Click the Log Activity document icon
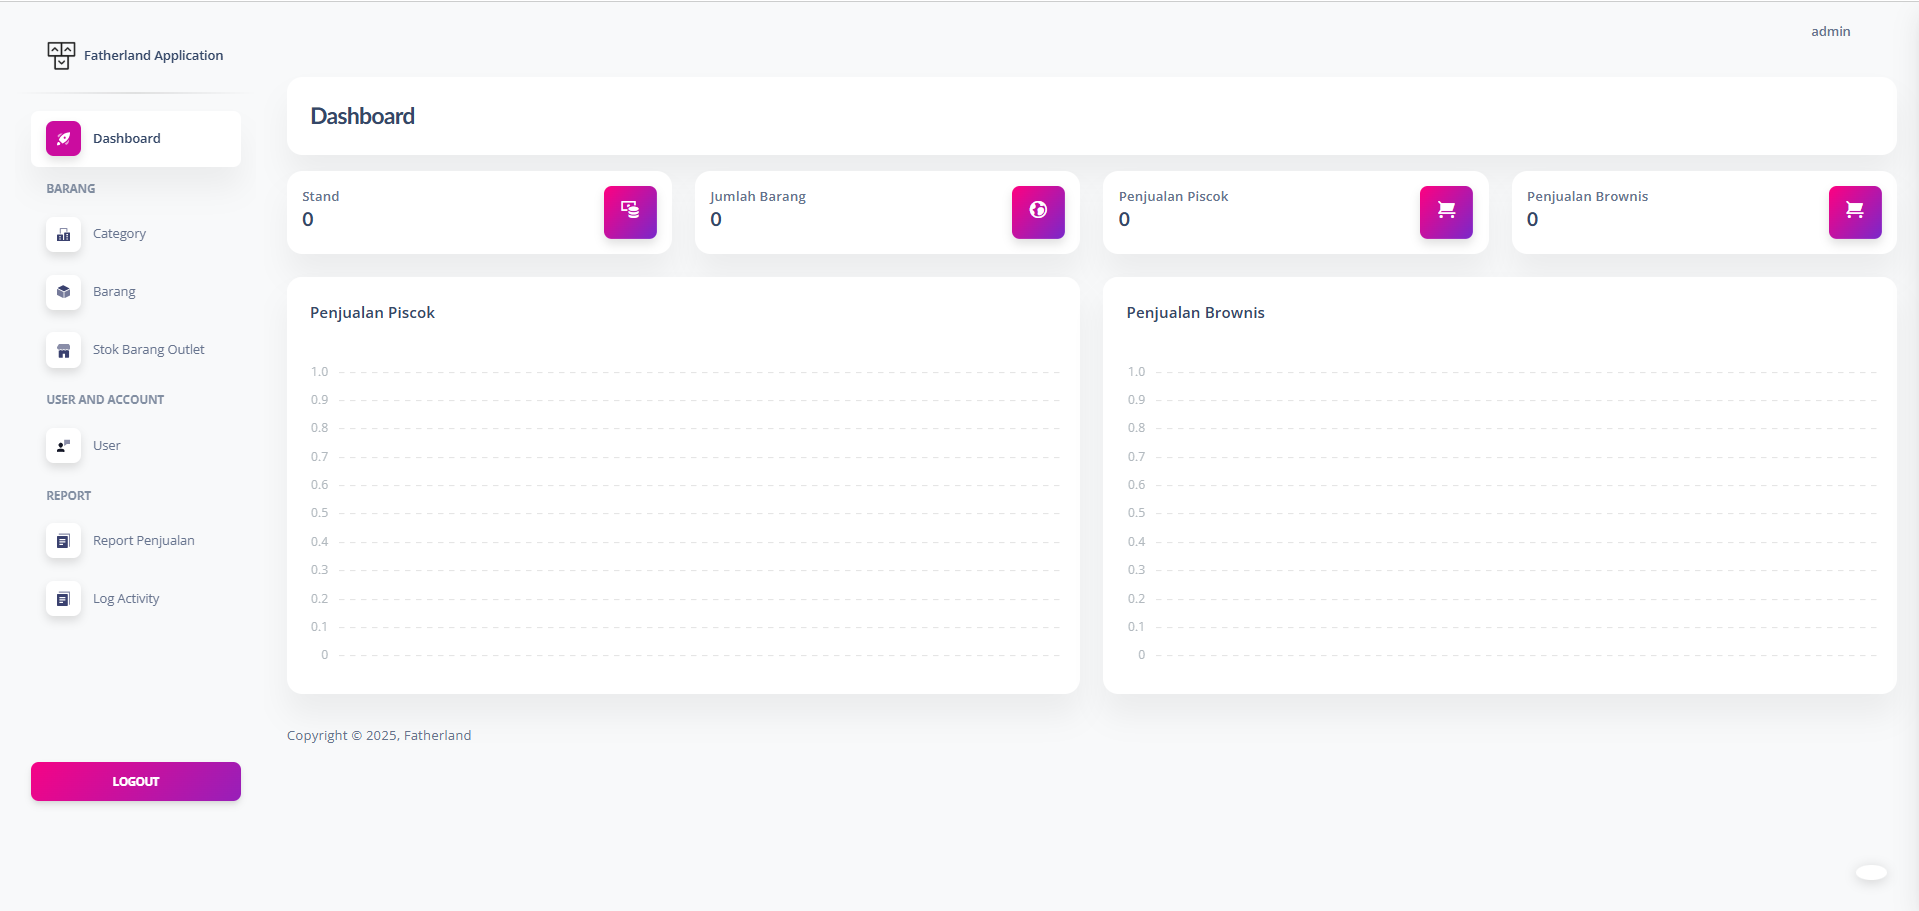Screen dimensions: 1919x911 coord(63,599)
